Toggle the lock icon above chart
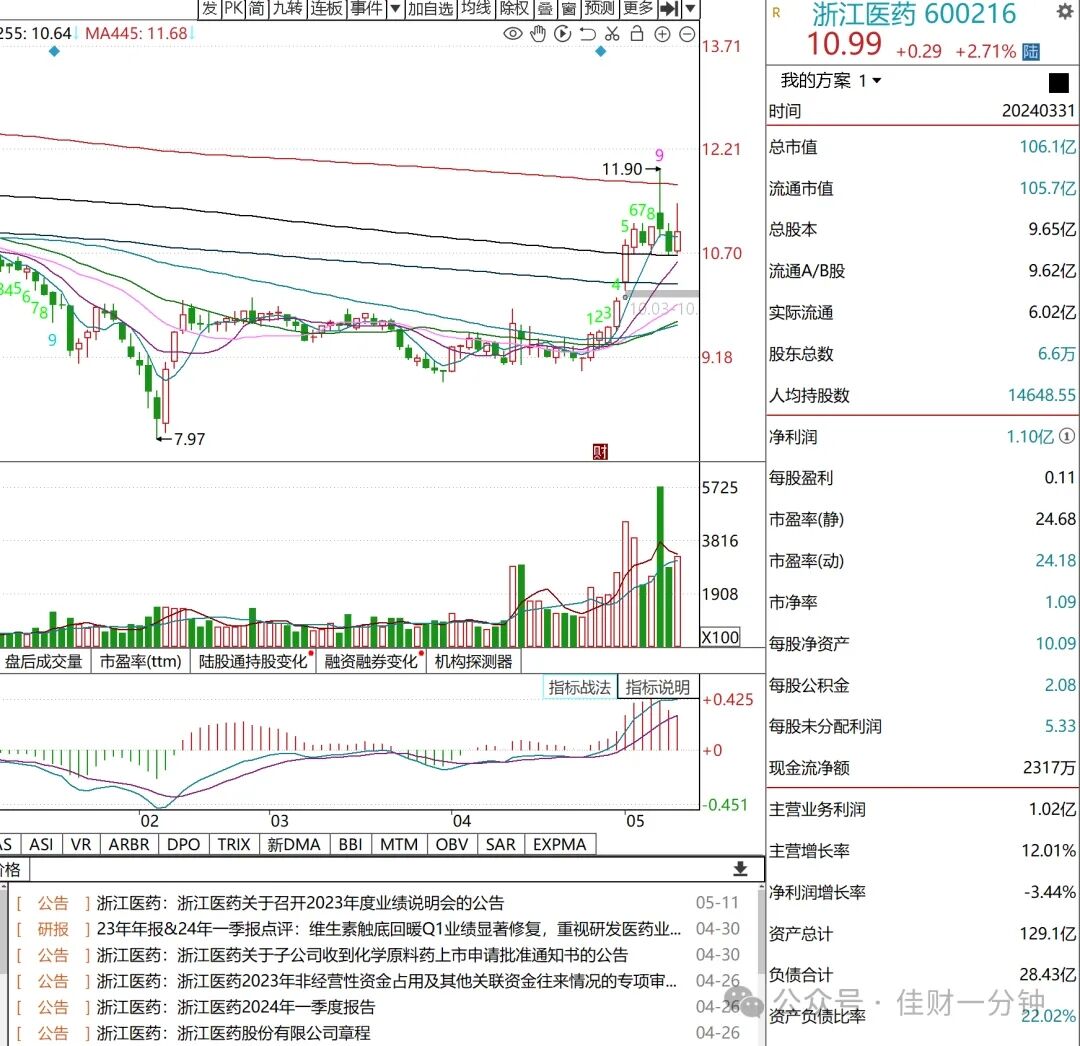 click(x=637, y=34)
